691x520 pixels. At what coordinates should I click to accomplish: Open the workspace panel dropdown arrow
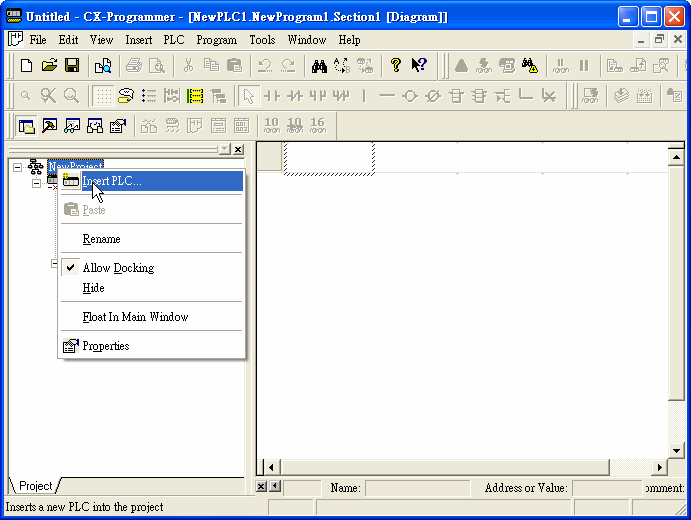coord(225,149)
